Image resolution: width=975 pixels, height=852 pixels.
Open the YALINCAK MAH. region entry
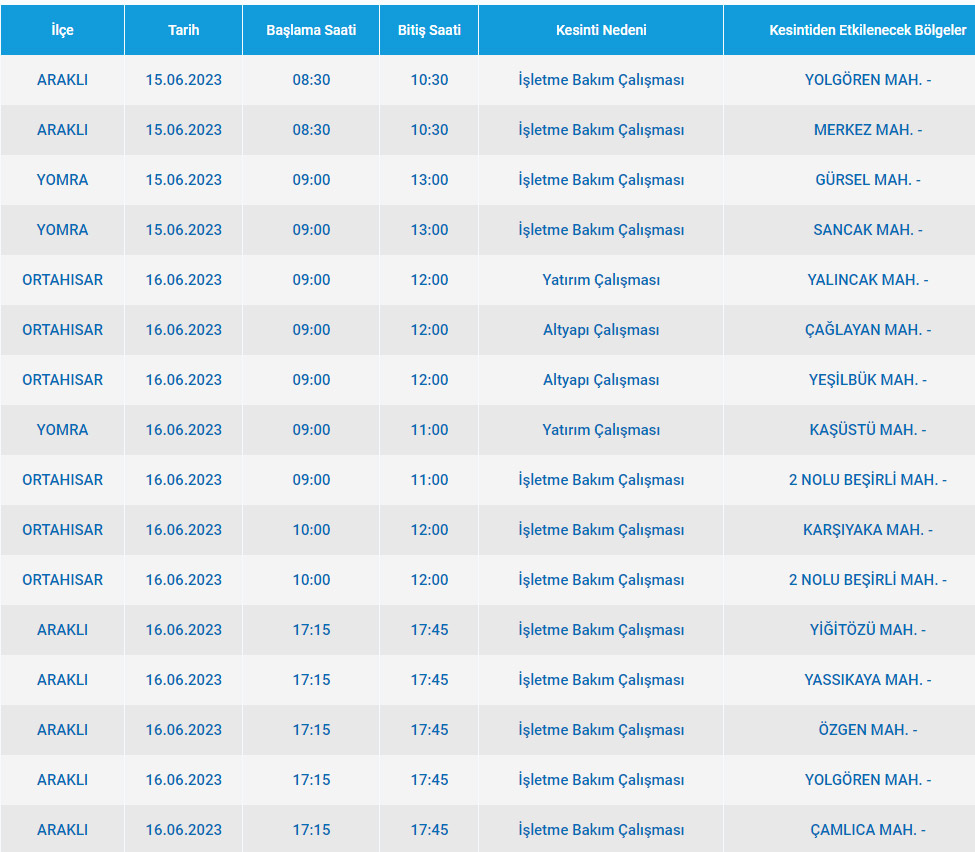867,280
